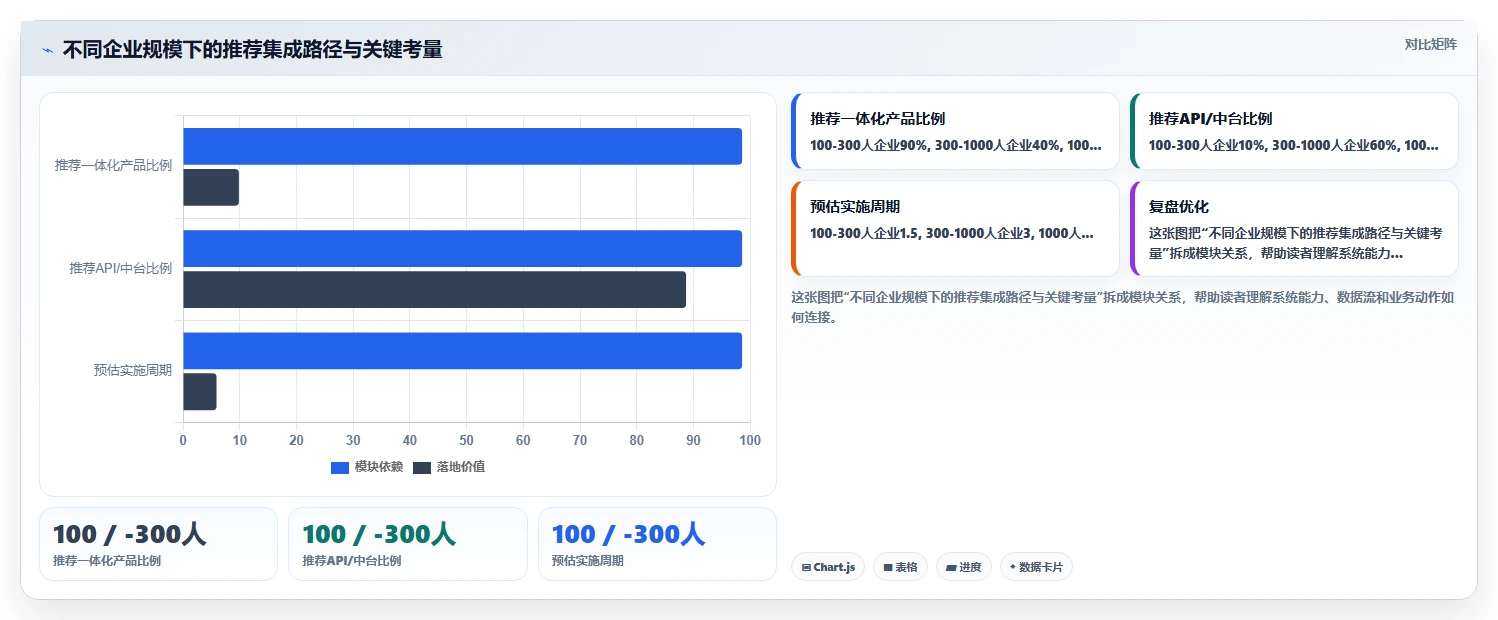Click the y-axis label 推荐API/中台比例

120,269
